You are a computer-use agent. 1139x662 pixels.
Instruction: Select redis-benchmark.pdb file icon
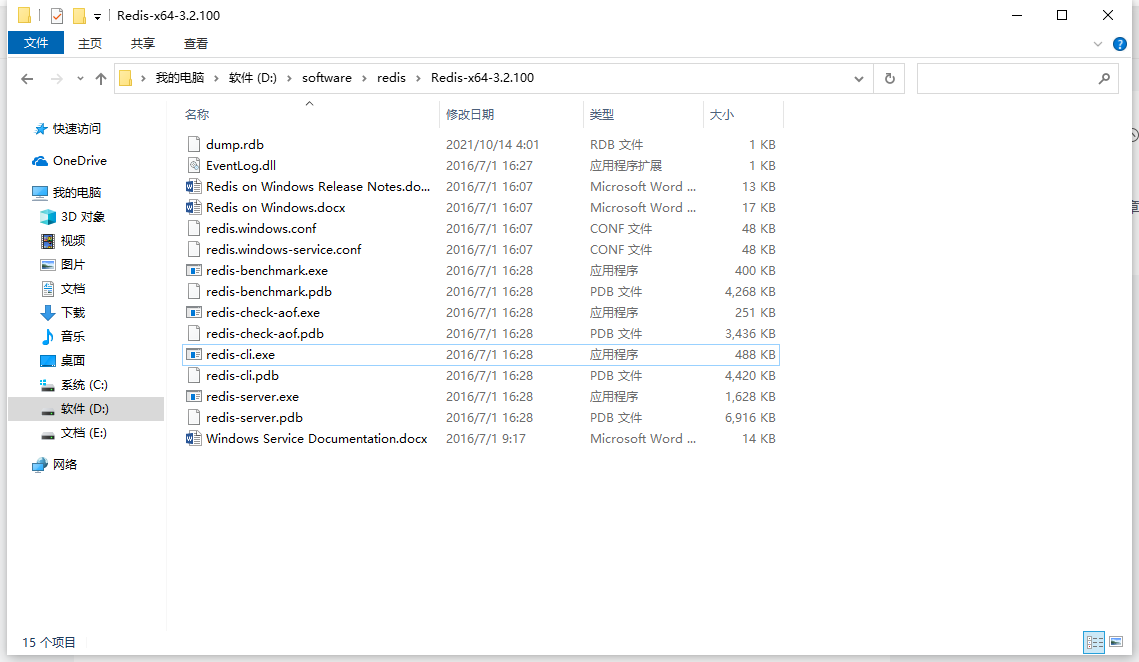(x=193, y=291)
